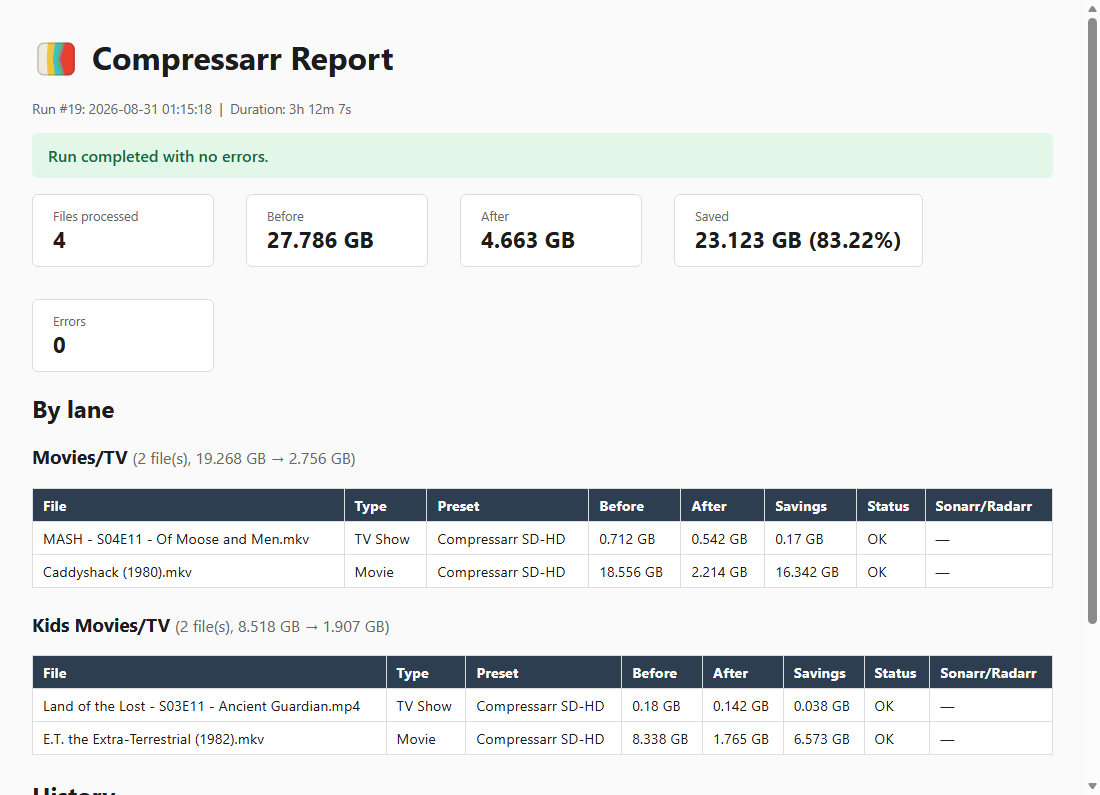Click the Kids Movies/TV lane heading
The height and width of the screenshot is (795, 1100).
(101, 626)
